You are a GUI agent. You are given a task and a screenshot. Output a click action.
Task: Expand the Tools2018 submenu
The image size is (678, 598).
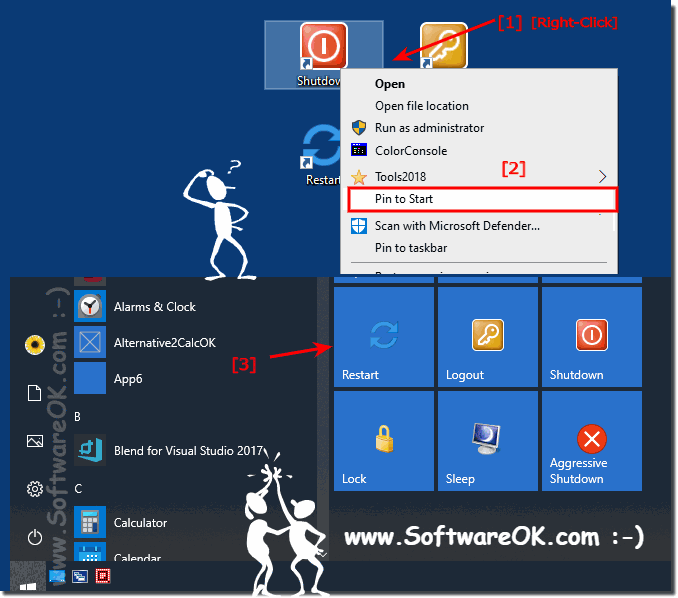tap(479, 176)
